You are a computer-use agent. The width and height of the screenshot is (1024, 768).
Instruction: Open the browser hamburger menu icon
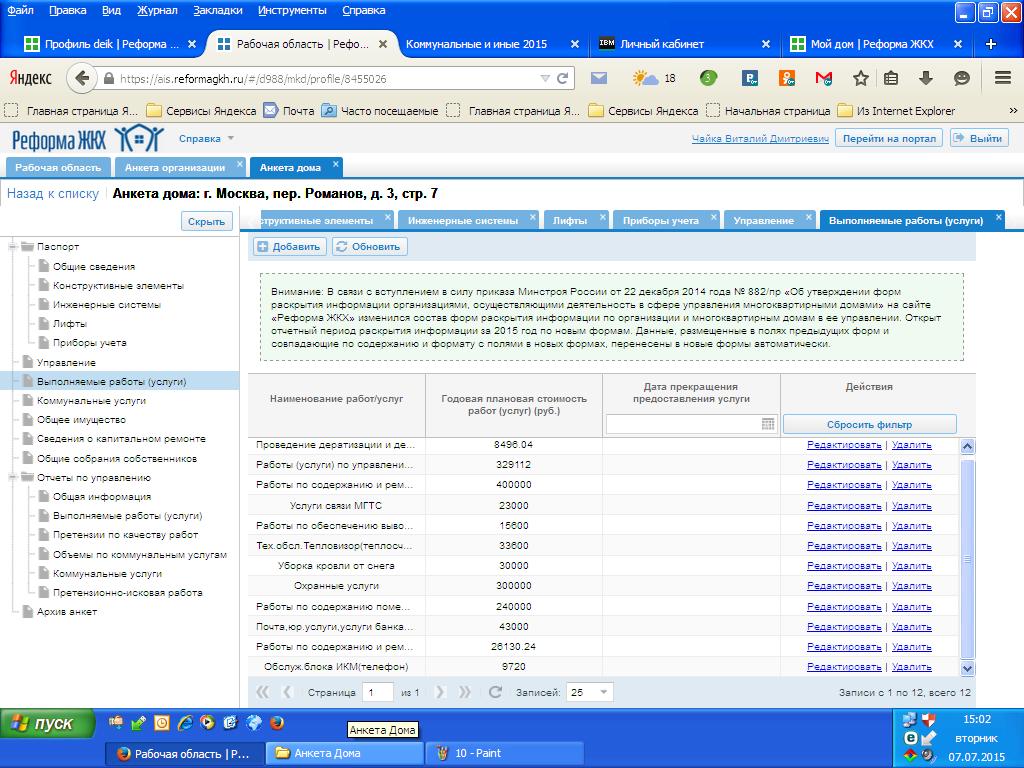point(1003,78)
